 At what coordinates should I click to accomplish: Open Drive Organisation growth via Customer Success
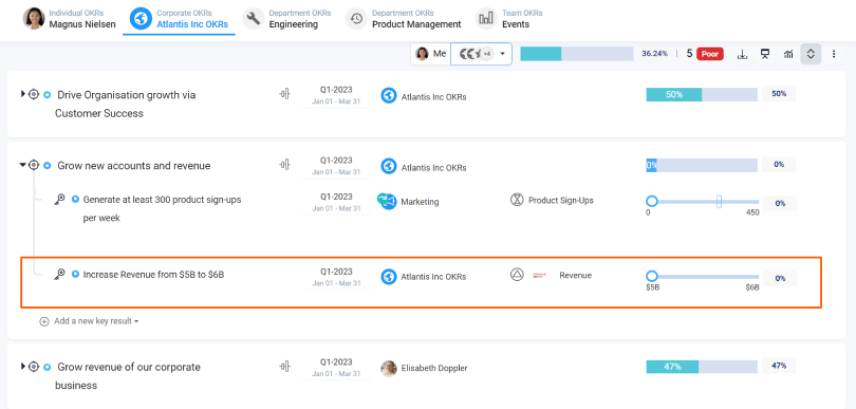(126, 104)
